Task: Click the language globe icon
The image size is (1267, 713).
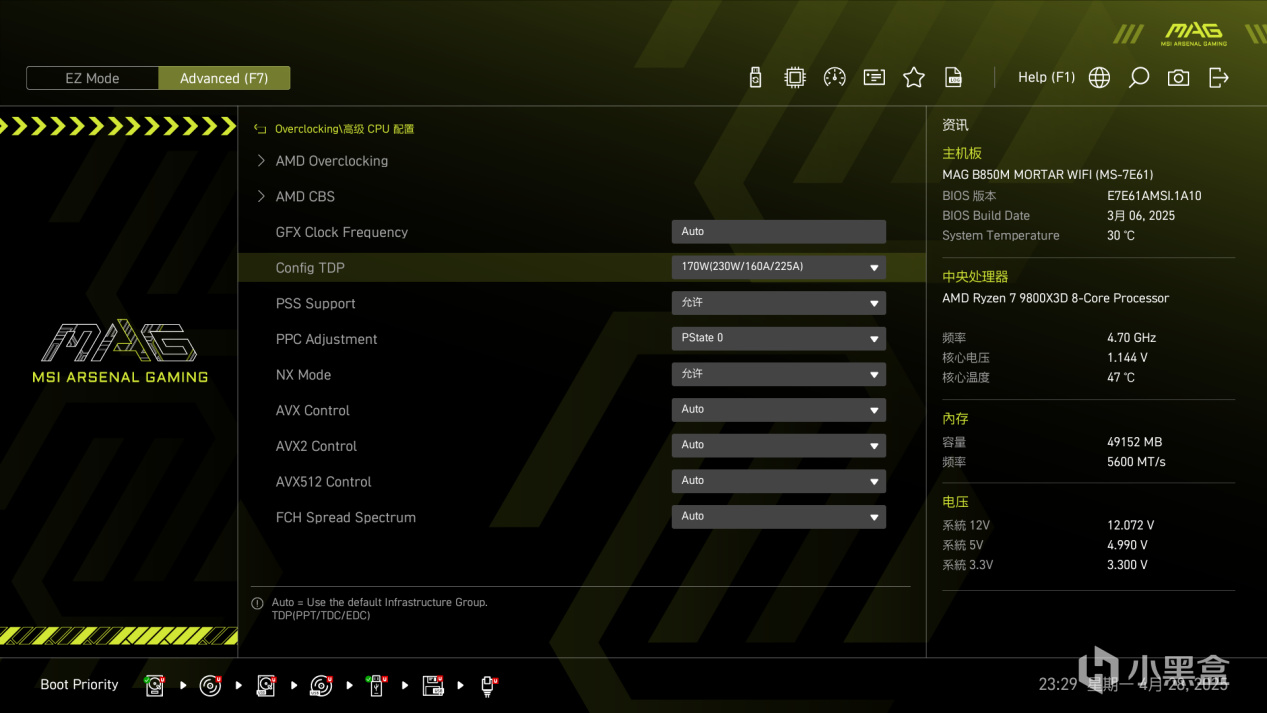Action: coord(1100,78)
